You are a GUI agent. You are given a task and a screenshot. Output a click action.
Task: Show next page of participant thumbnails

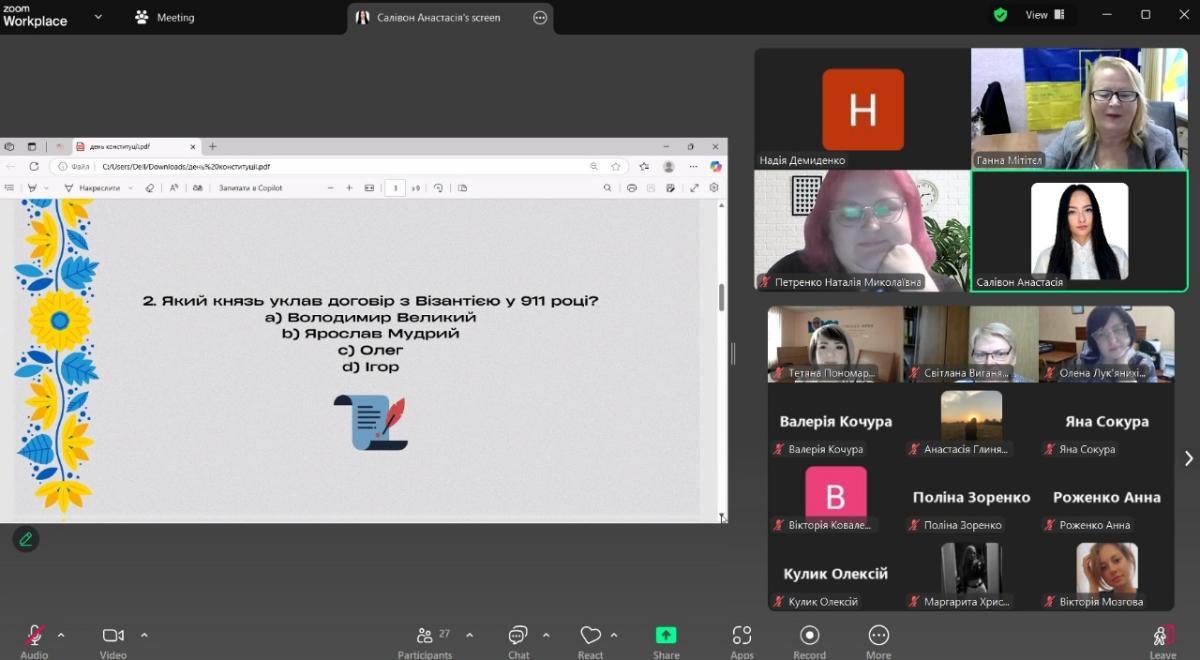[x=1188, y=458]
